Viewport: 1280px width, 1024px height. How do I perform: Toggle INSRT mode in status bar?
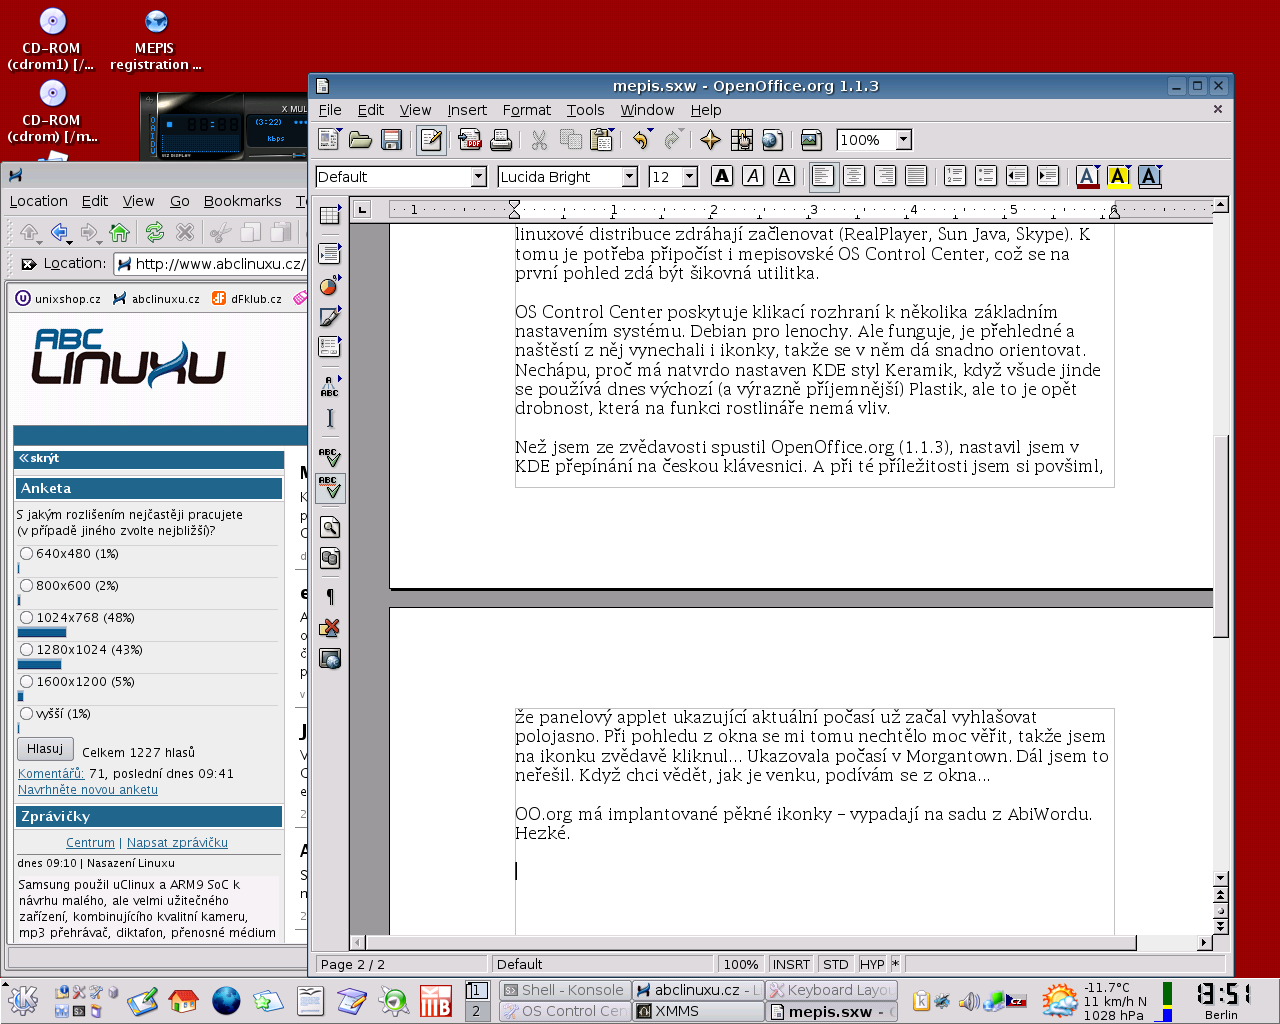point(791,964)
